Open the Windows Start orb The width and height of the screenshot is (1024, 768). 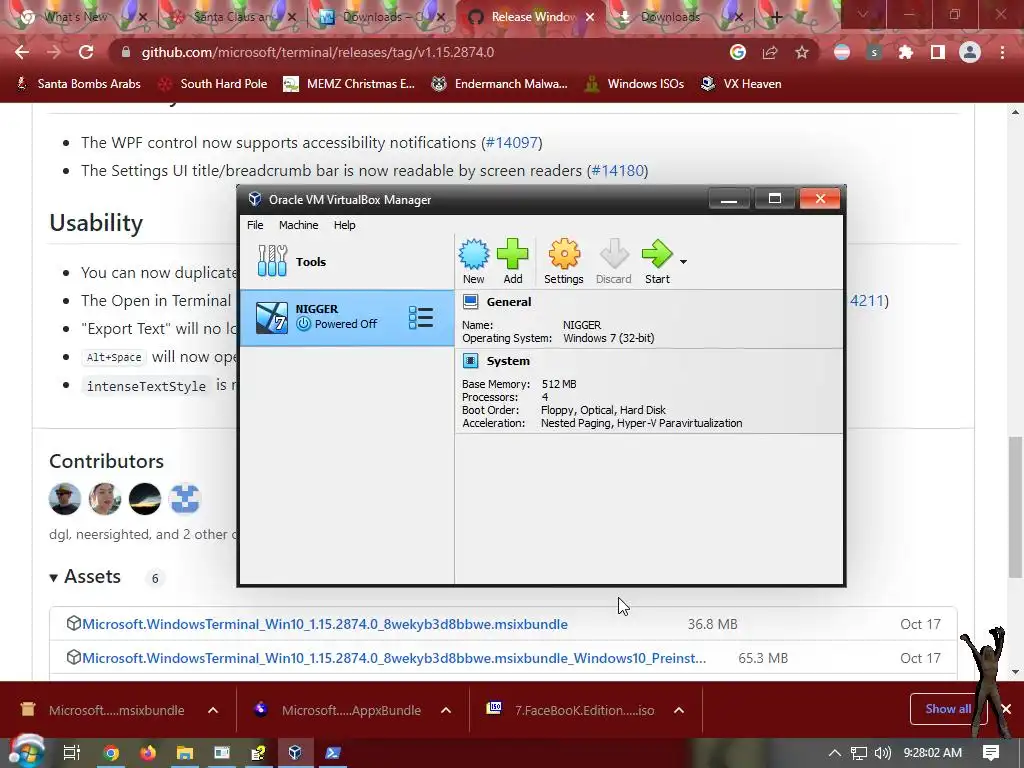pyautogui.click(x=25, y=752)
